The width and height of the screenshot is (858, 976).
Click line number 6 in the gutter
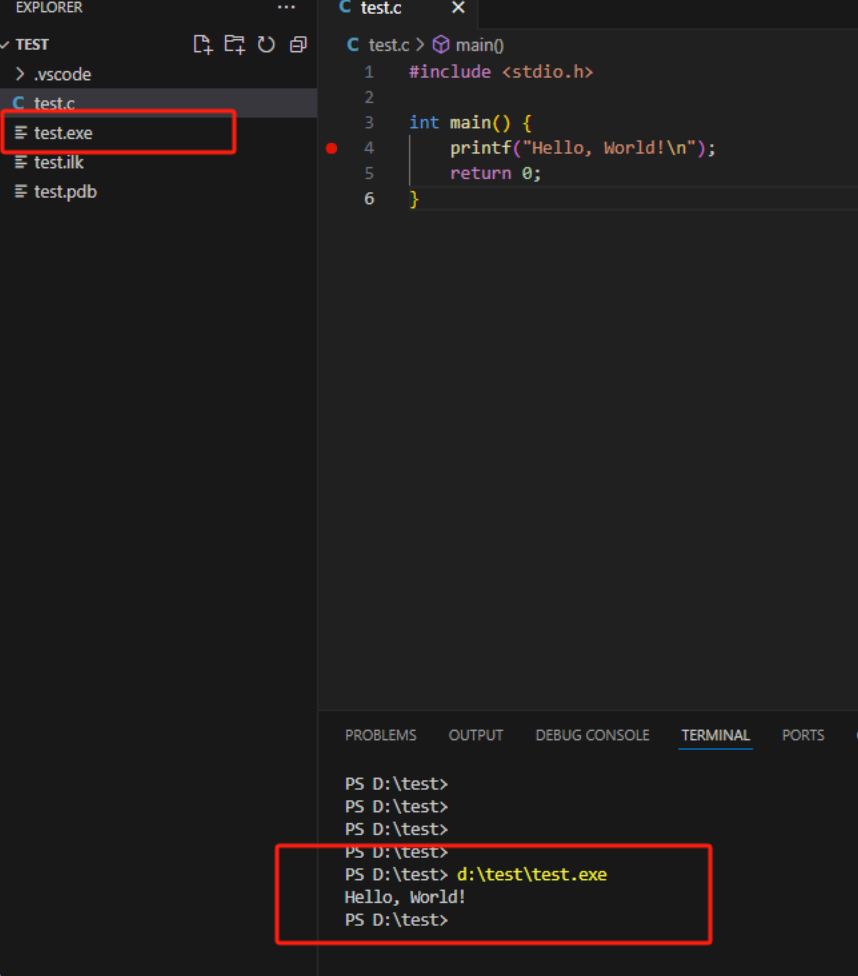[x=369, y=198]
